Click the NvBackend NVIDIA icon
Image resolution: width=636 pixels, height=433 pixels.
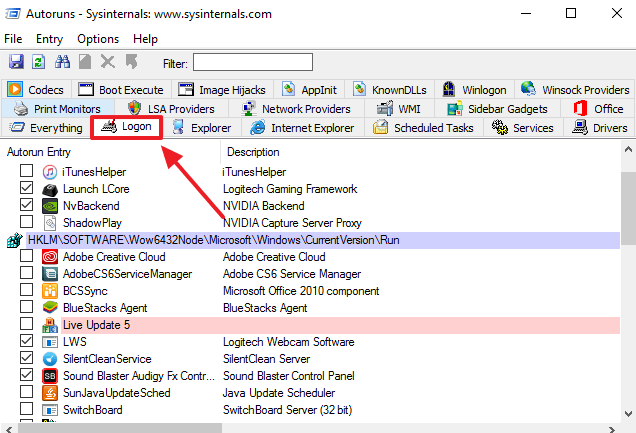click(50, 205)
